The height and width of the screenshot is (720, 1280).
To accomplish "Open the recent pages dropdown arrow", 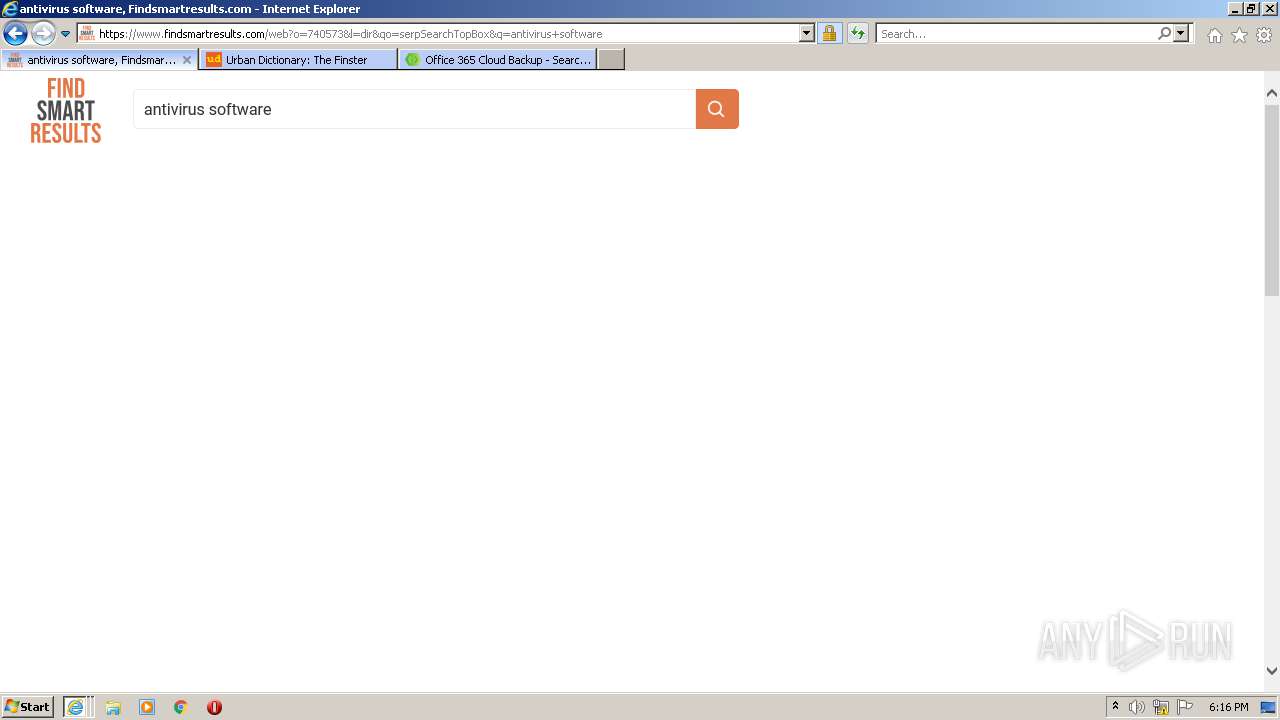I will [x=66, y=34].
